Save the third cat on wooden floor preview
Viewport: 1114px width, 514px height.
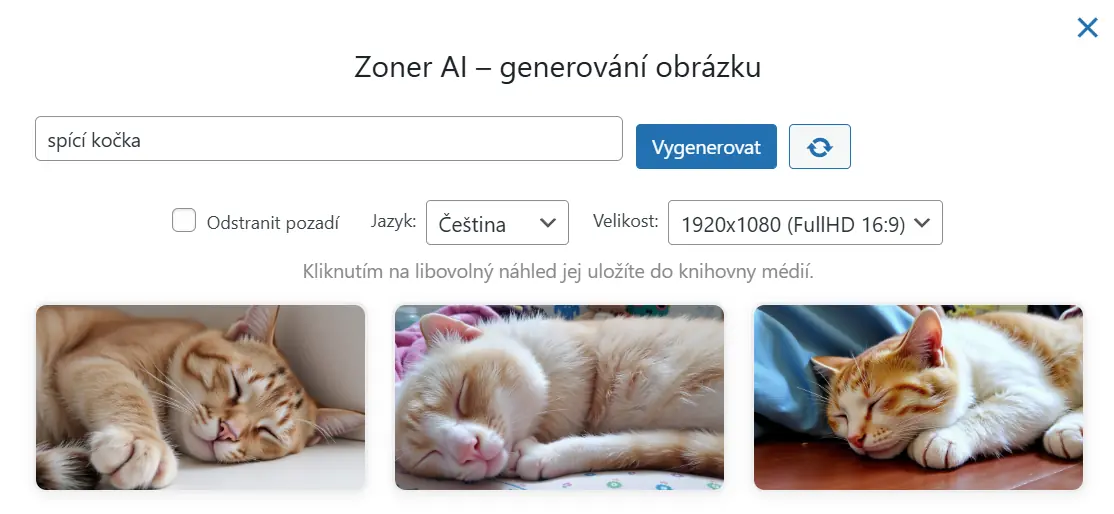coord(919,397)
